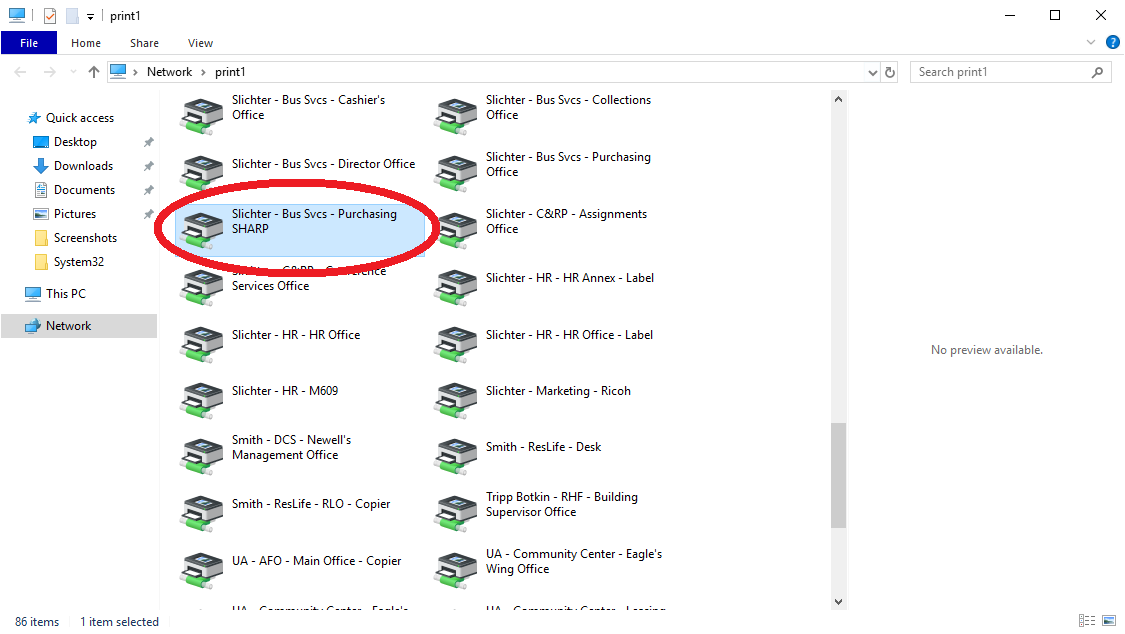Click the scroll up arrow of file list
The height and width of the screenshot is (634, 1125).
[838, 99]
